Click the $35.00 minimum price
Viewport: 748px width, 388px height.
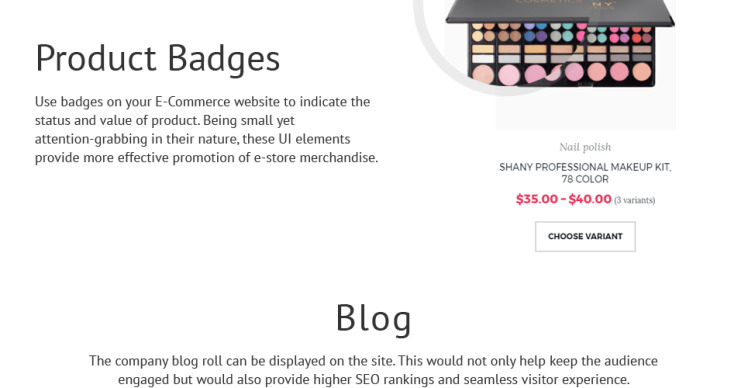click(x=537, y=199)
